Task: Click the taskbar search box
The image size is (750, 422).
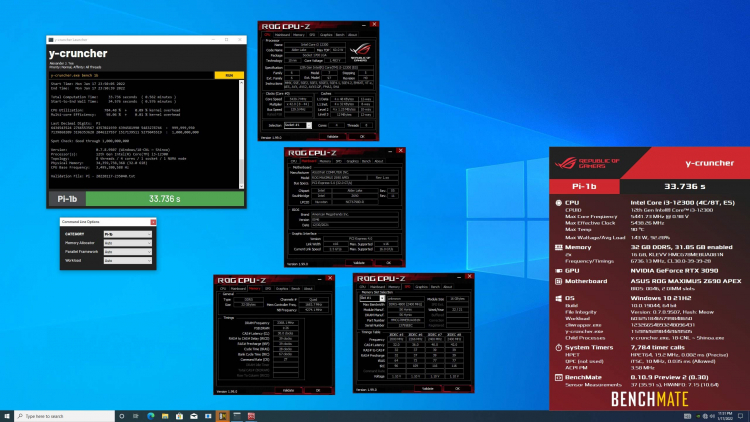Action: click(x=65, y=414)
